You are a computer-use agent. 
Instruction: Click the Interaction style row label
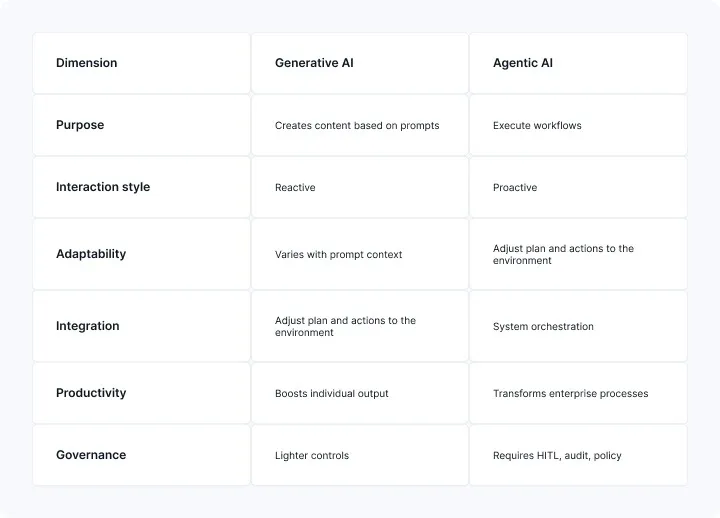tap(141, 187)
